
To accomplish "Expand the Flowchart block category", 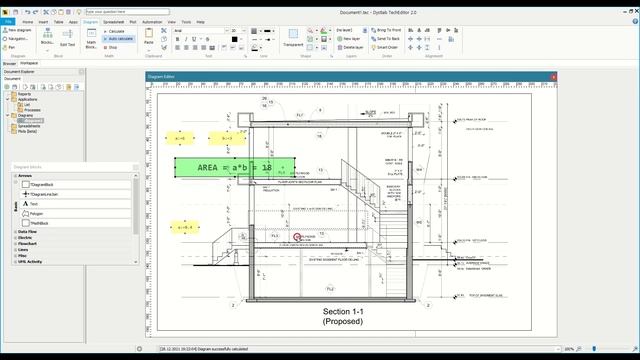I will (16, 244).
